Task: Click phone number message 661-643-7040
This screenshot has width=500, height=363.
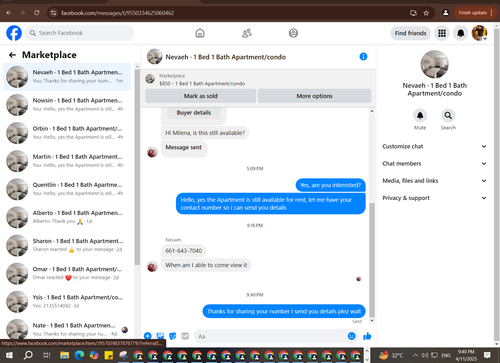Action: (x=184, y=251)
